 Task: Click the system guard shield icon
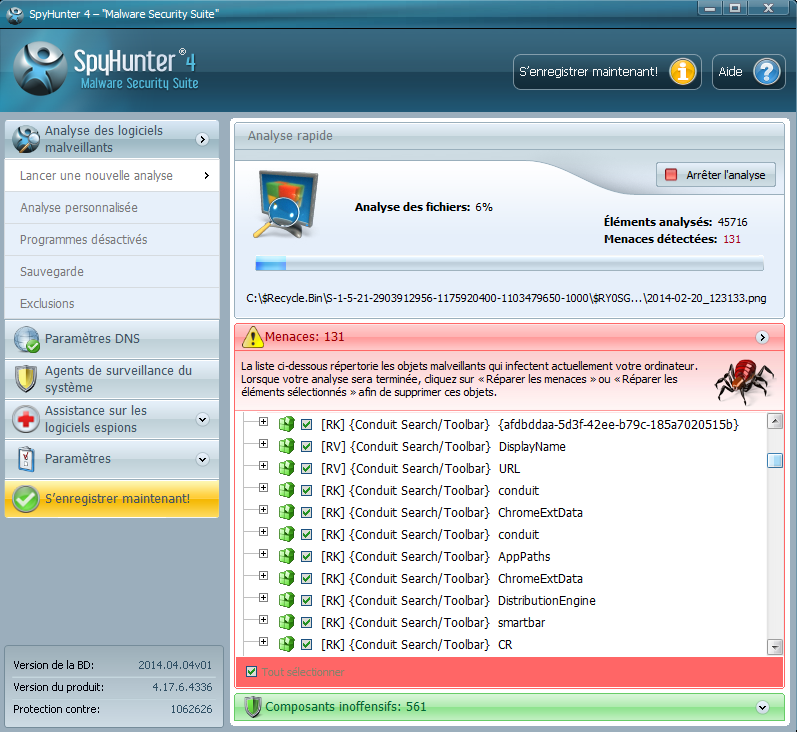click(27, 379)
